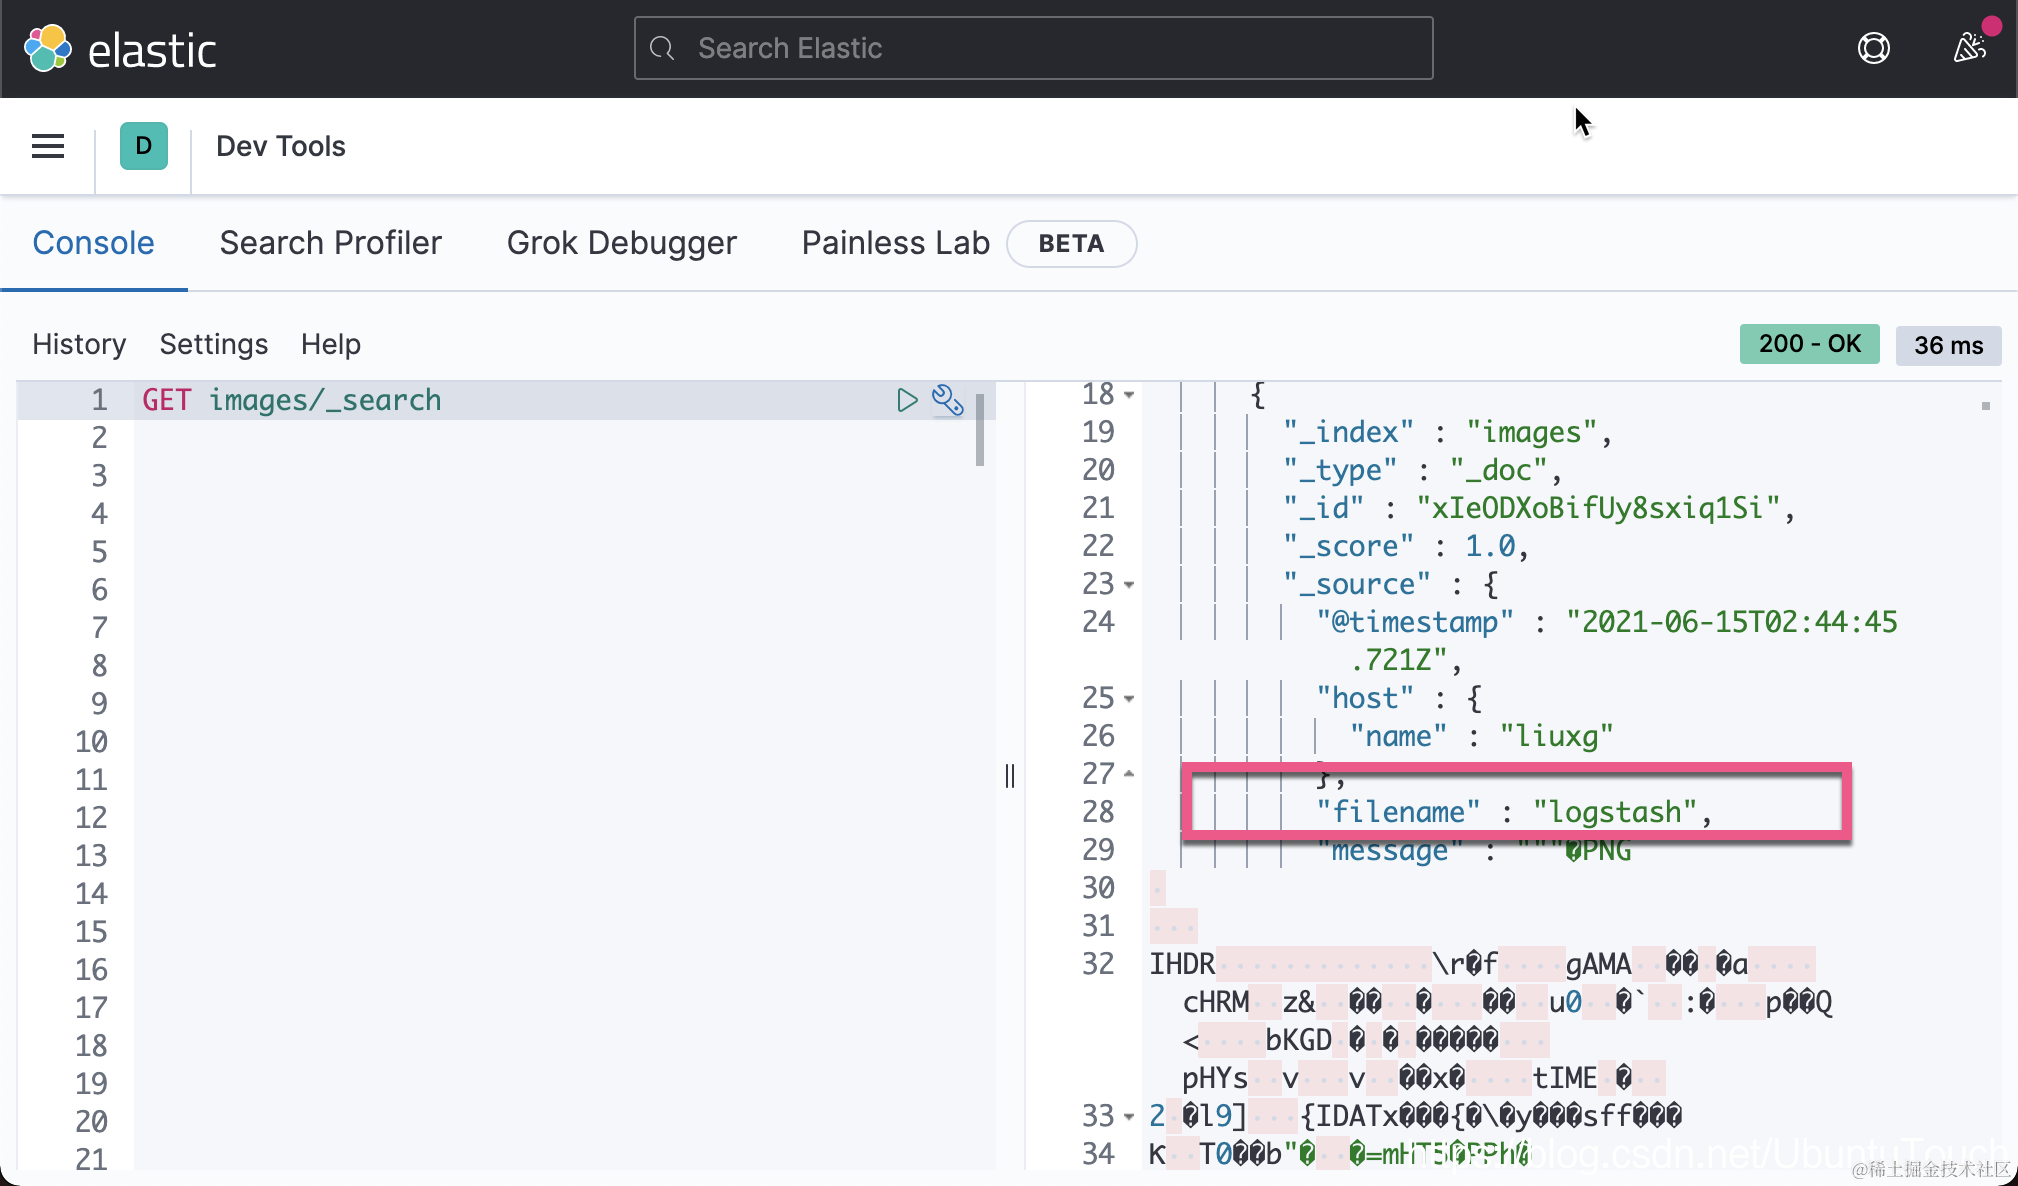Click the editor pane resize divider
This screenshot has width=2018, height=1186.
[1010, 776]
